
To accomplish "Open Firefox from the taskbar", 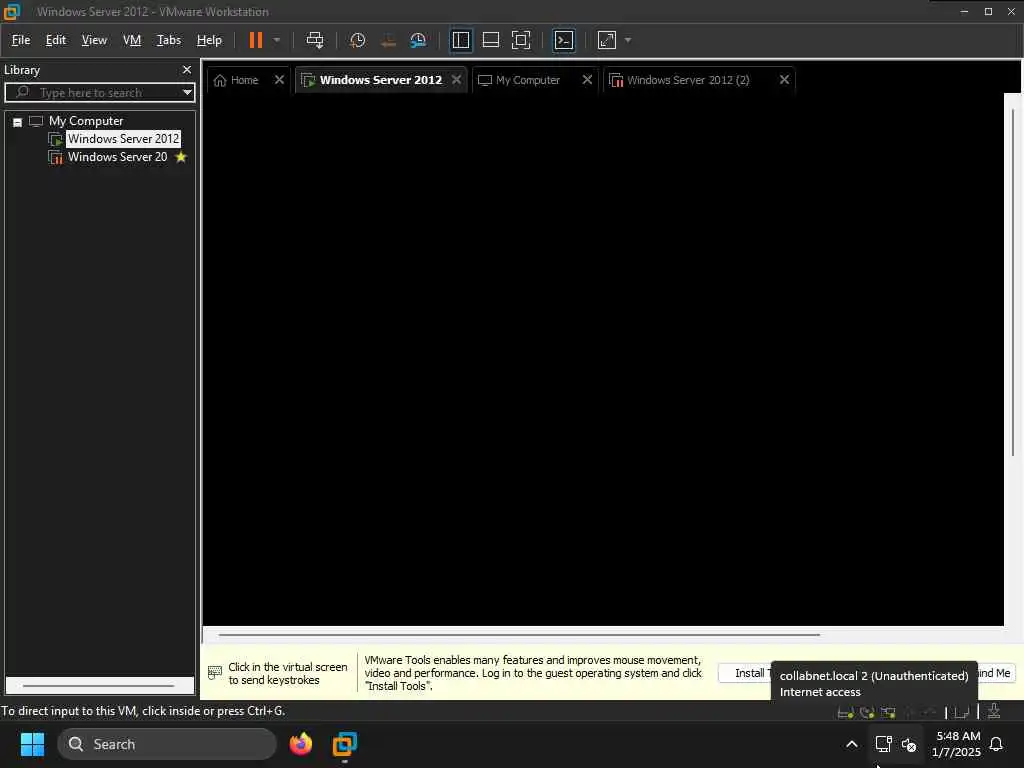I will (x=300, y=744).
